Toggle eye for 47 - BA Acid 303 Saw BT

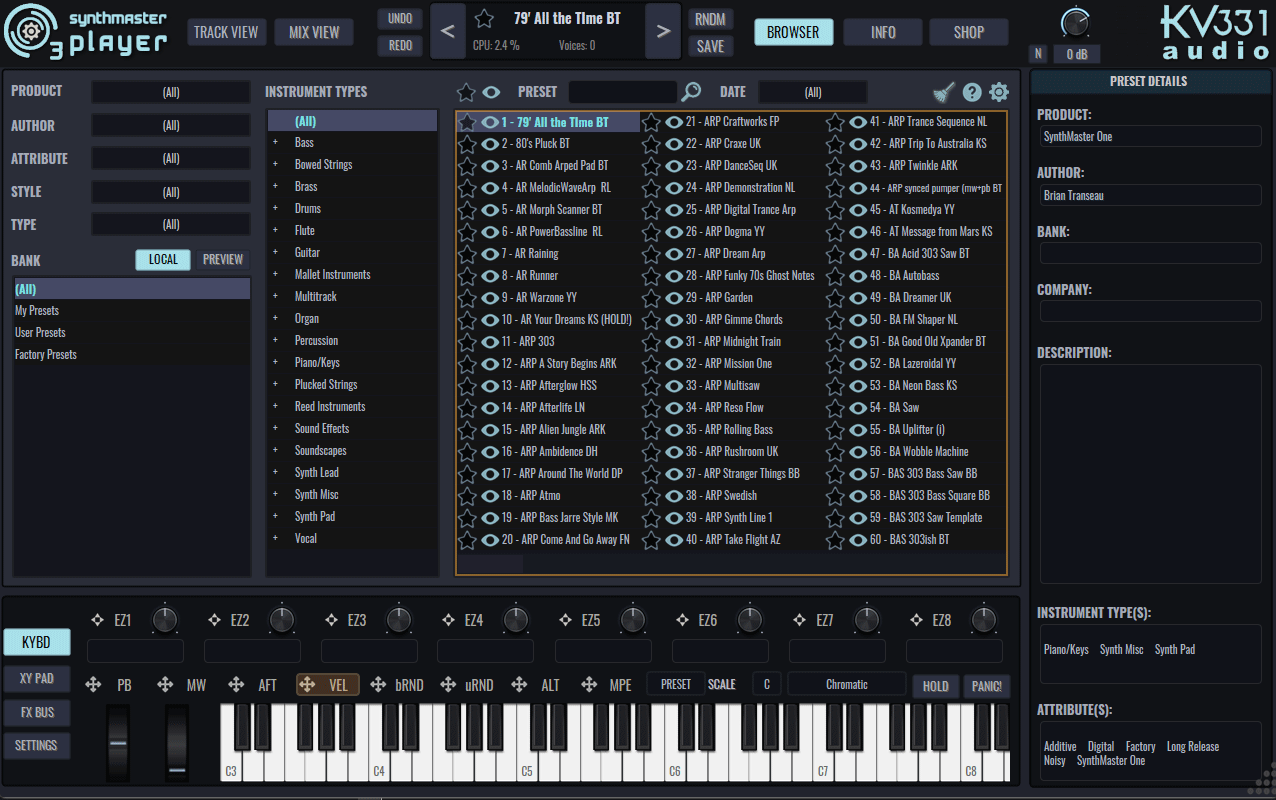858,254
